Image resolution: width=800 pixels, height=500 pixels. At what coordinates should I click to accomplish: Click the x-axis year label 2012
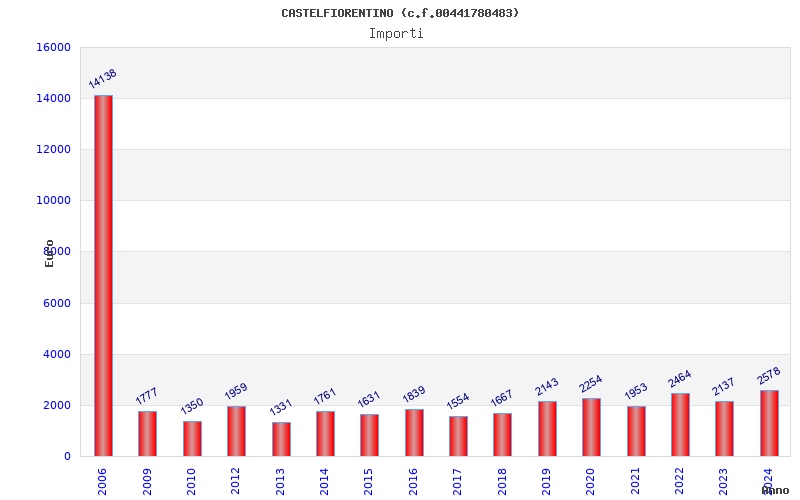point(236,481)
